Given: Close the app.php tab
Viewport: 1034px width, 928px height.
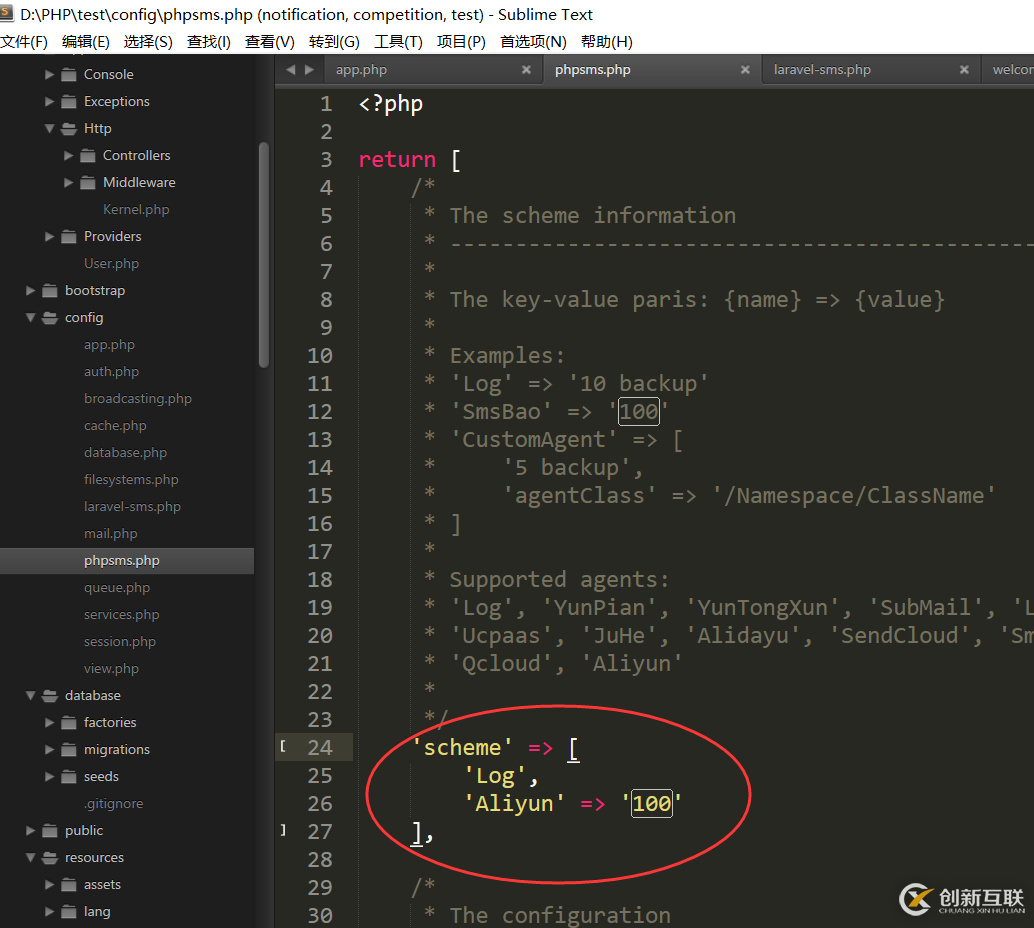Looking at the screenshot, I should click(x=526, y=70).
